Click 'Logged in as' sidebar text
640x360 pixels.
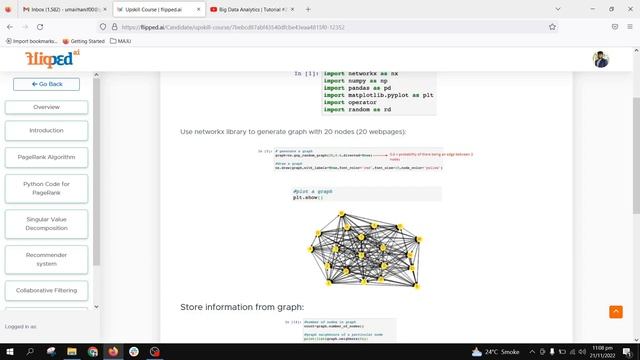click(x=20, y=327)
